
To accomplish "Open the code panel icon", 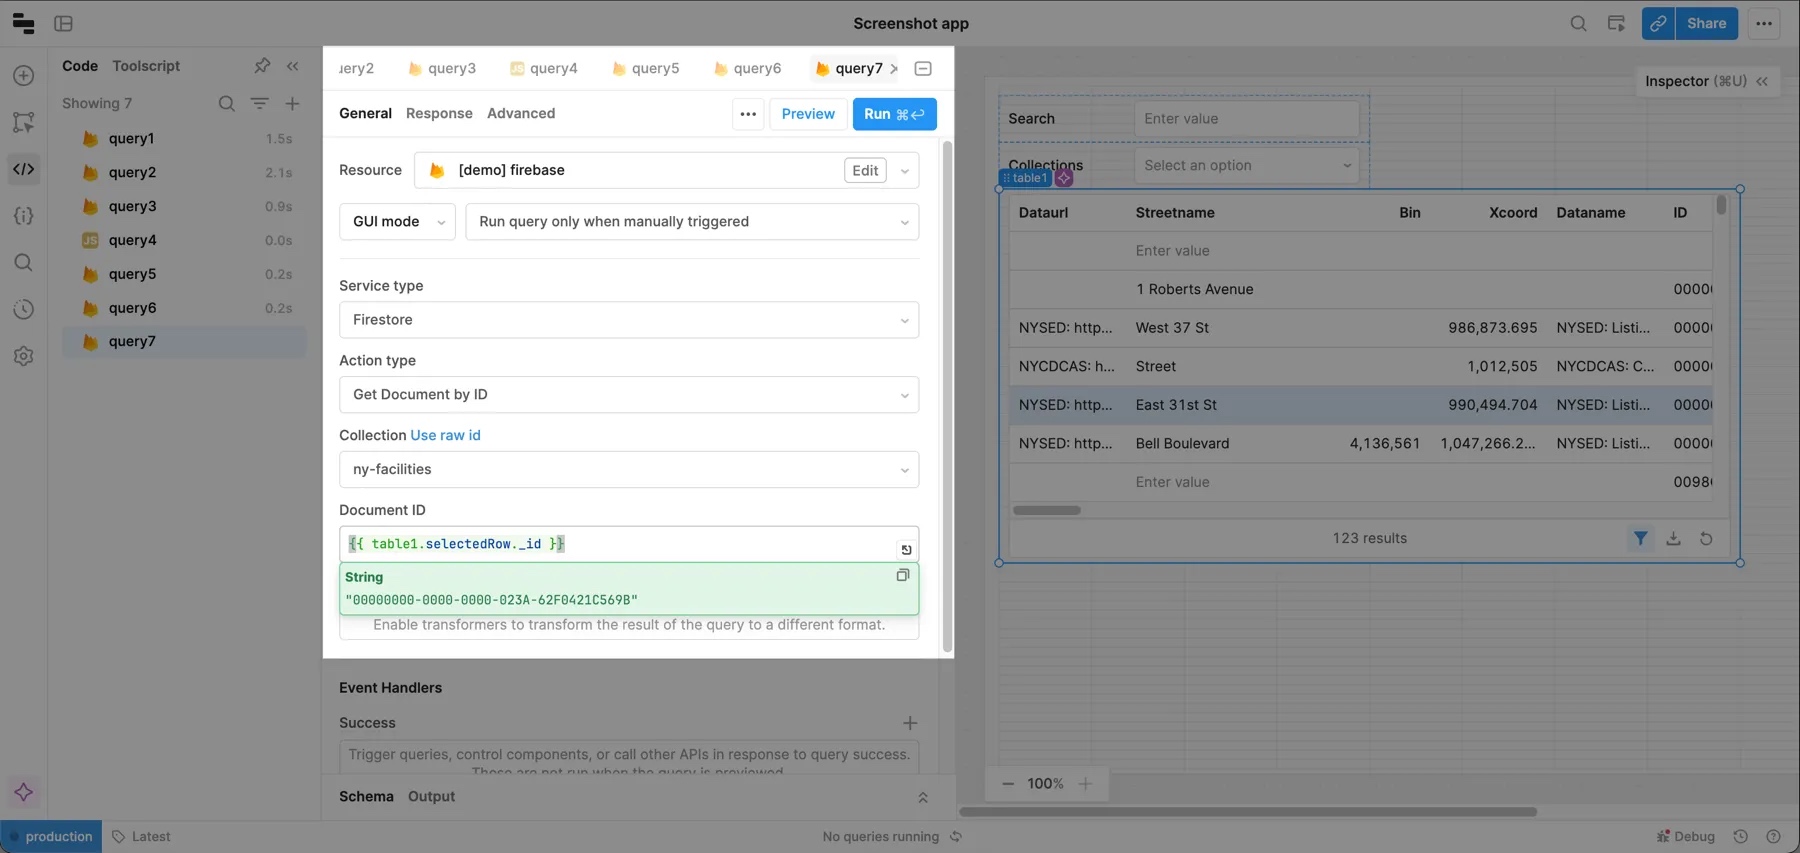I will coord(24,169).
